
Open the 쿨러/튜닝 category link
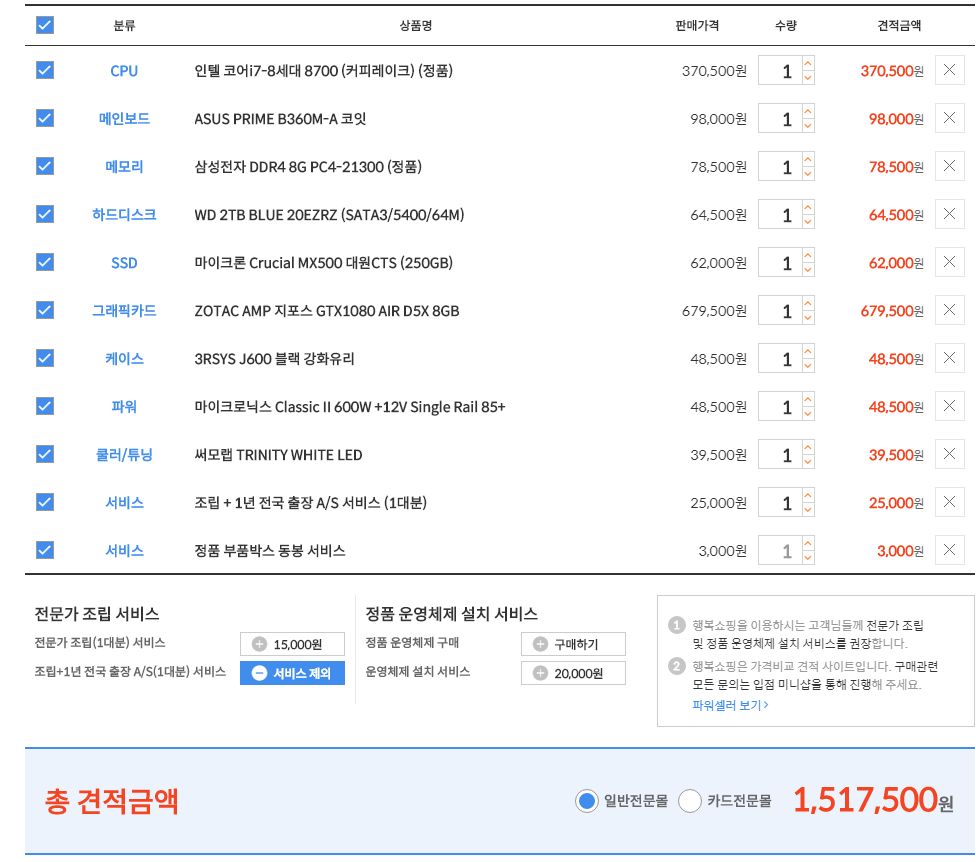(124, 455)
